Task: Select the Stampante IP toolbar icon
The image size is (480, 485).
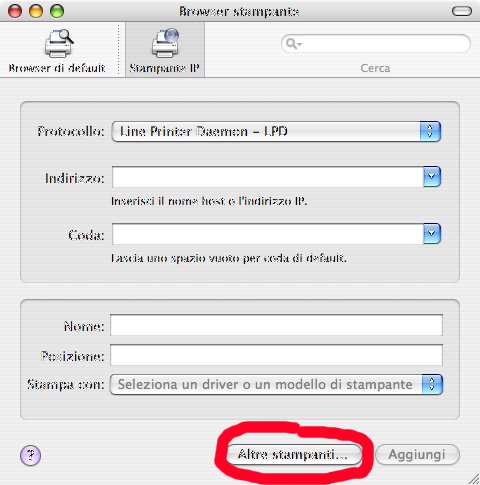Action: [x=165, y=51]
